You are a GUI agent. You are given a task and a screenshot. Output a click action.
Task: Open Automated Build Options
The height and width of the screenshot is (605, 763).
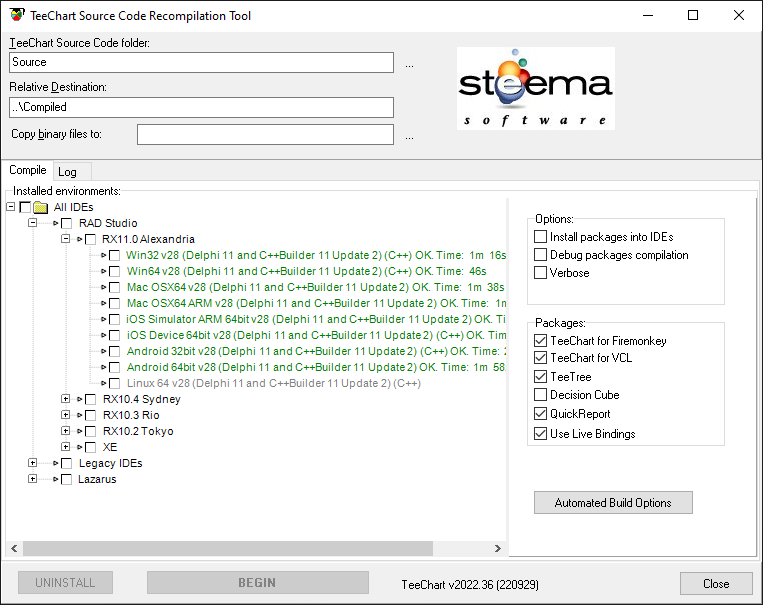click(x=613, y=502)
